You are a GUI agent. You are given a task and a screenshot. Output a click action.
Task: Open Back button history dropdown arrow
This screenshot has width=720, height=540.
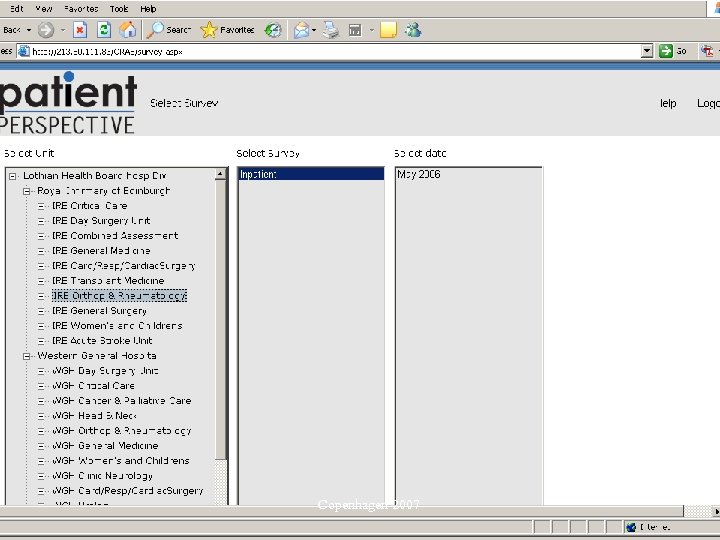click(29, 30)
